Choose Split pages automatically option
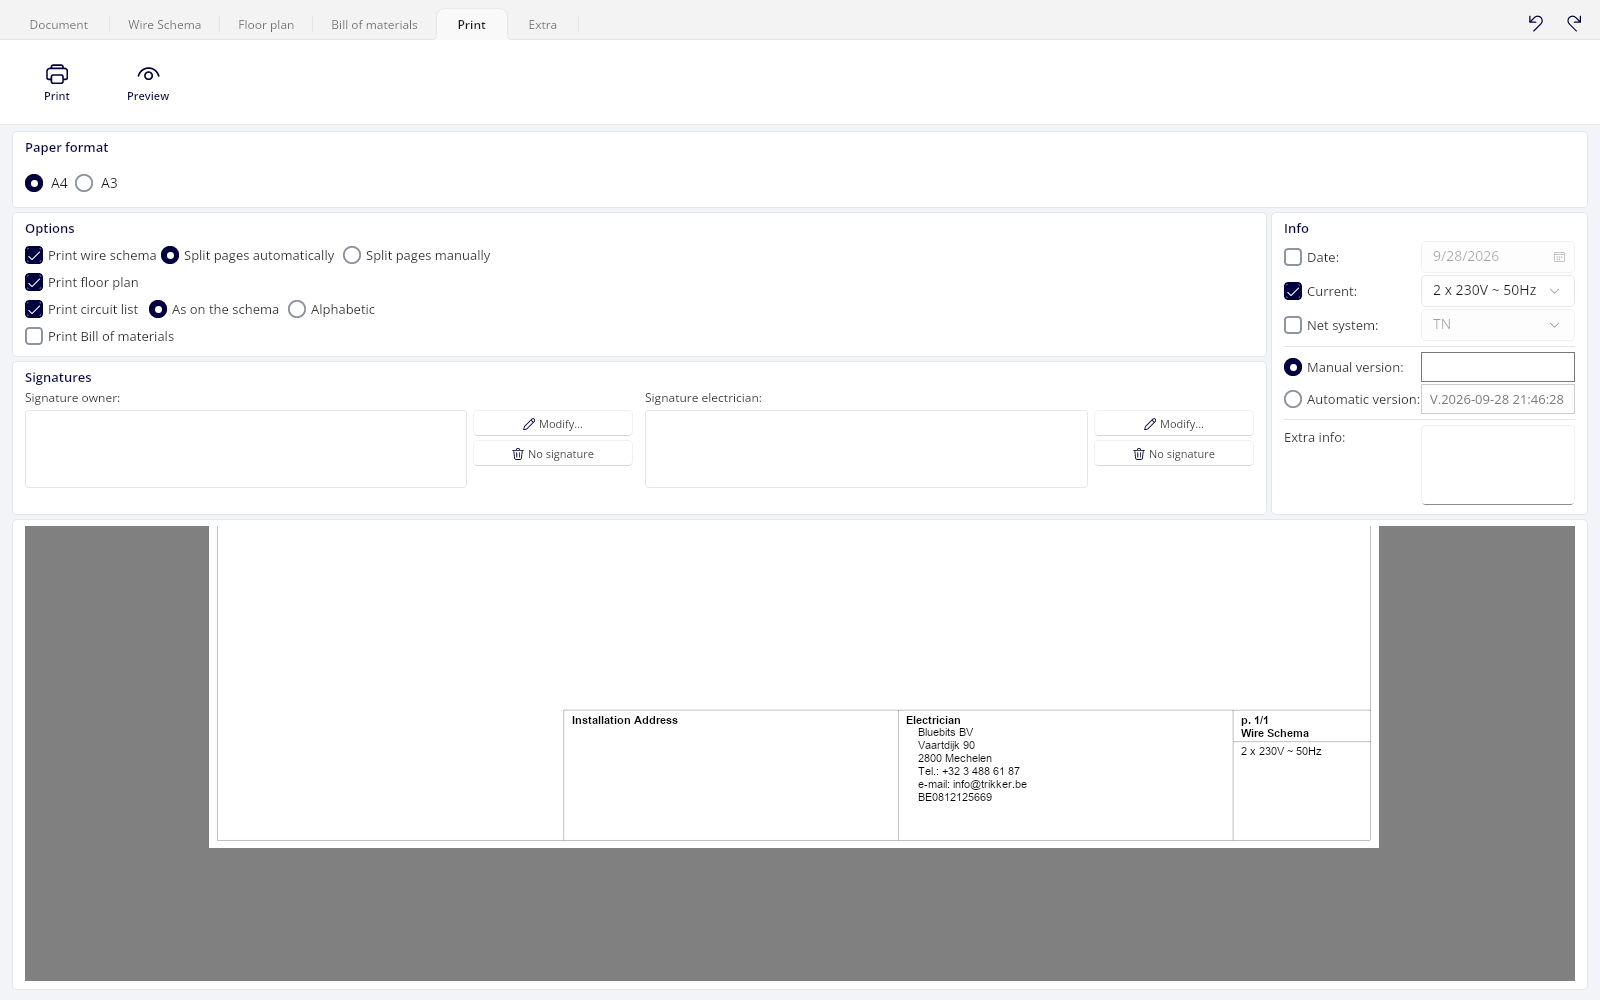The image size is (1600, 1000). [170, 255]
